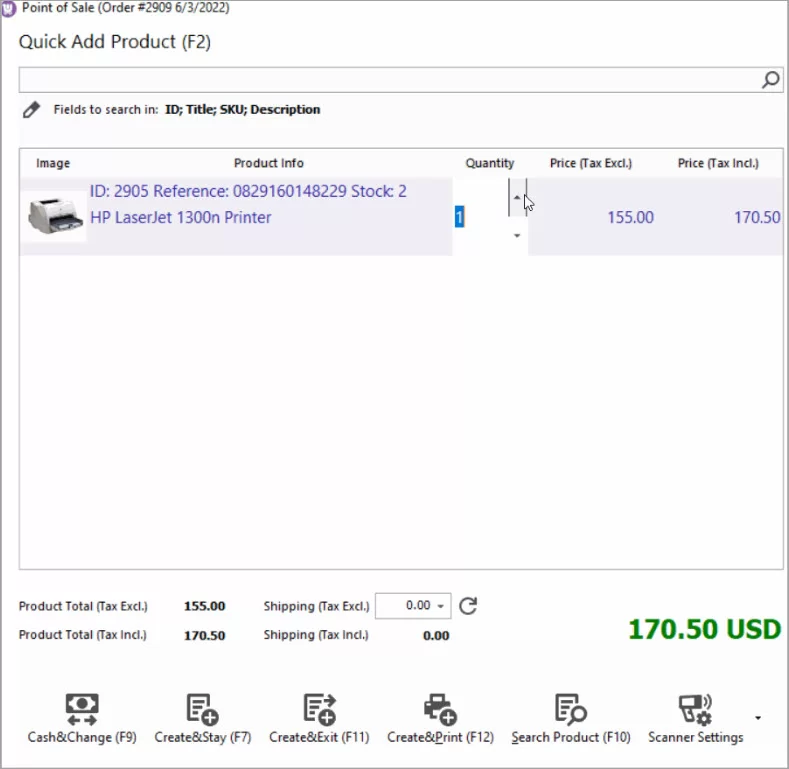
Task: Select the HP LaserJet 1300n Printer row
Action: [250, 217]
